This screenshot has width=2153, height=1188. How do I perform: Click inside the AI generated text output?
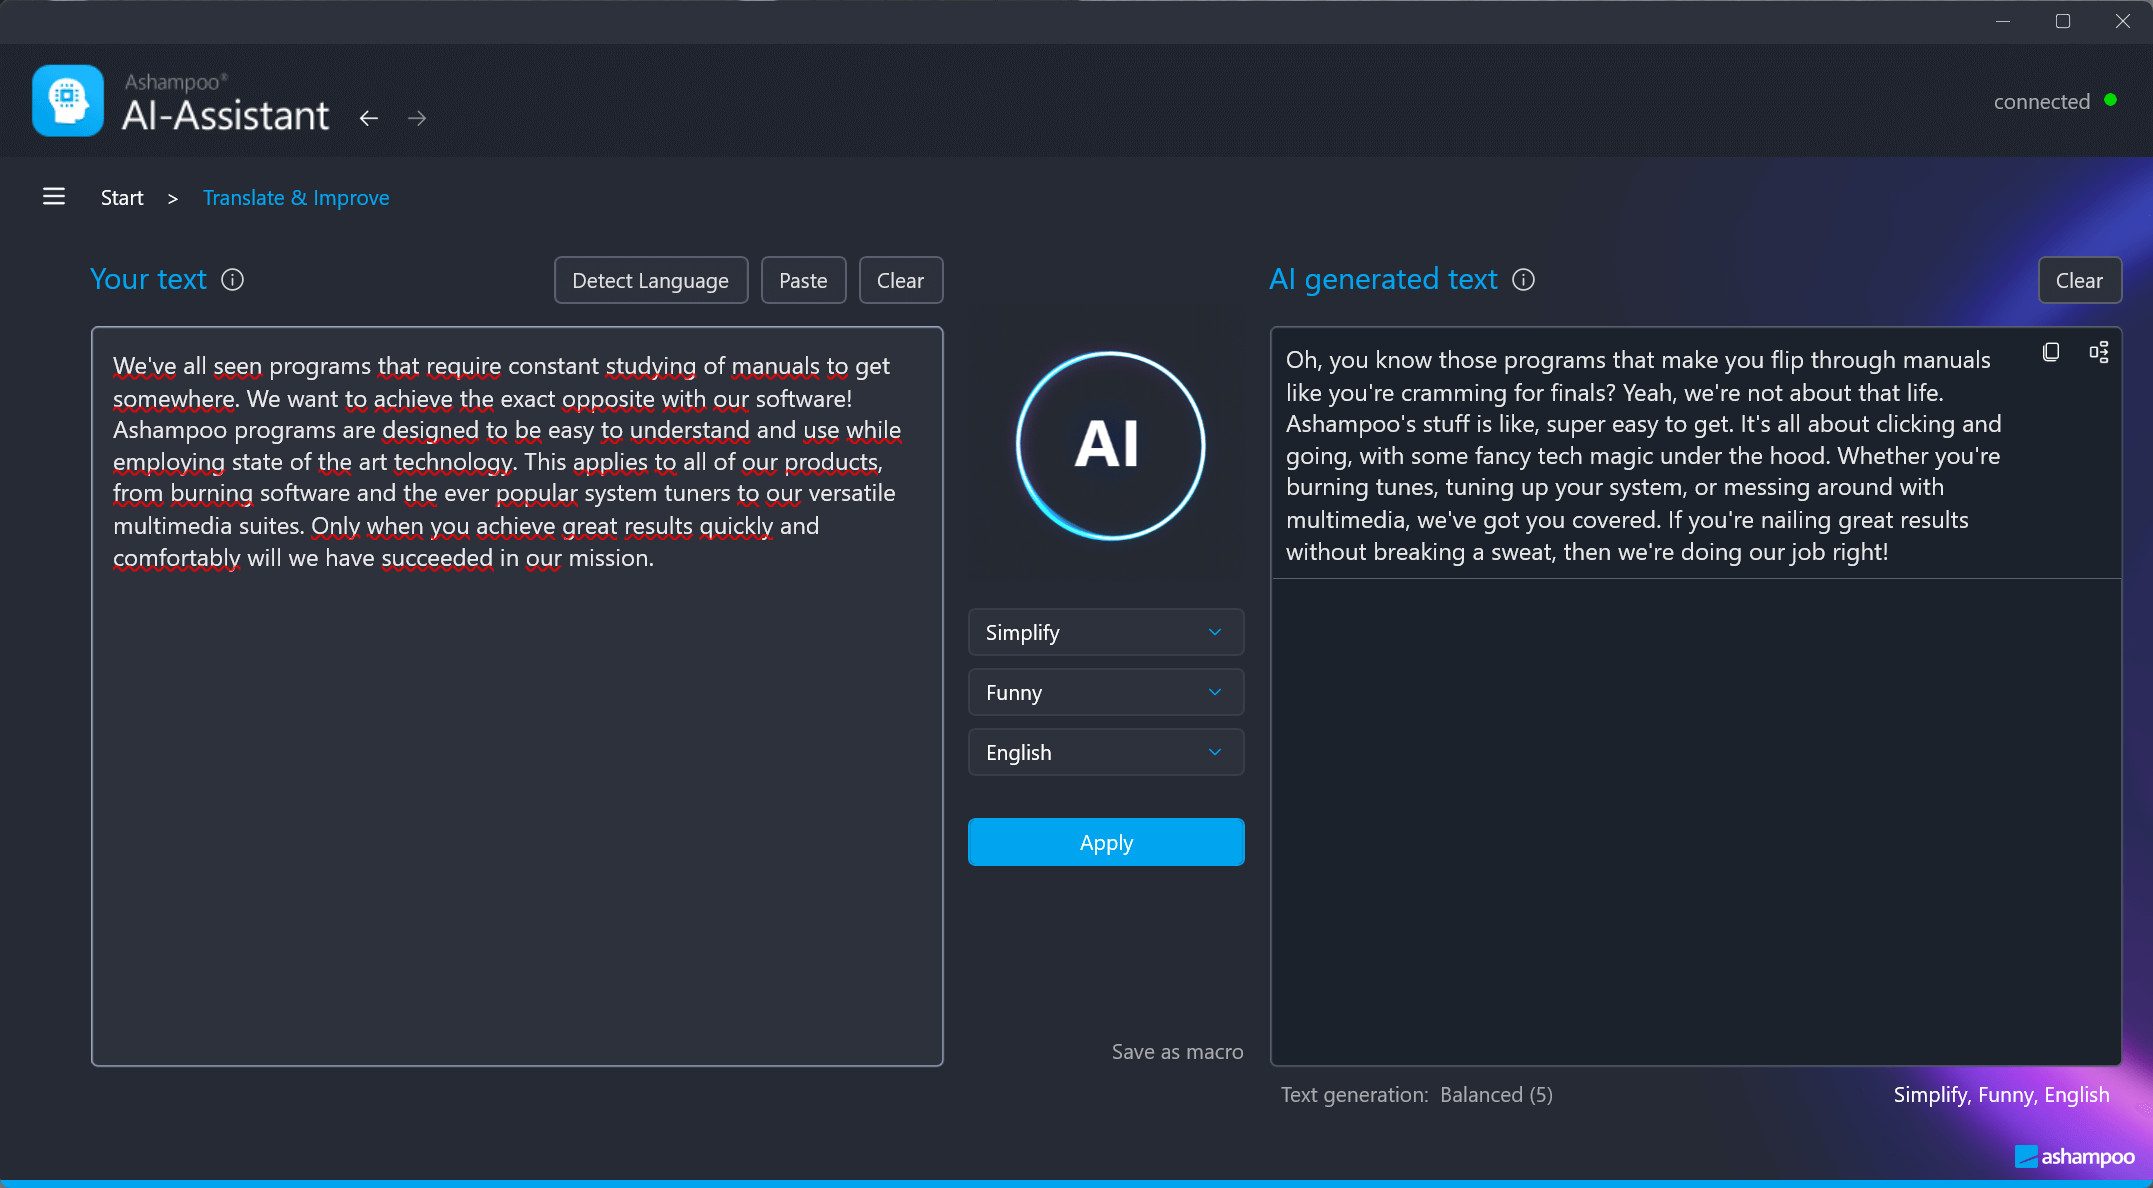1696,696
